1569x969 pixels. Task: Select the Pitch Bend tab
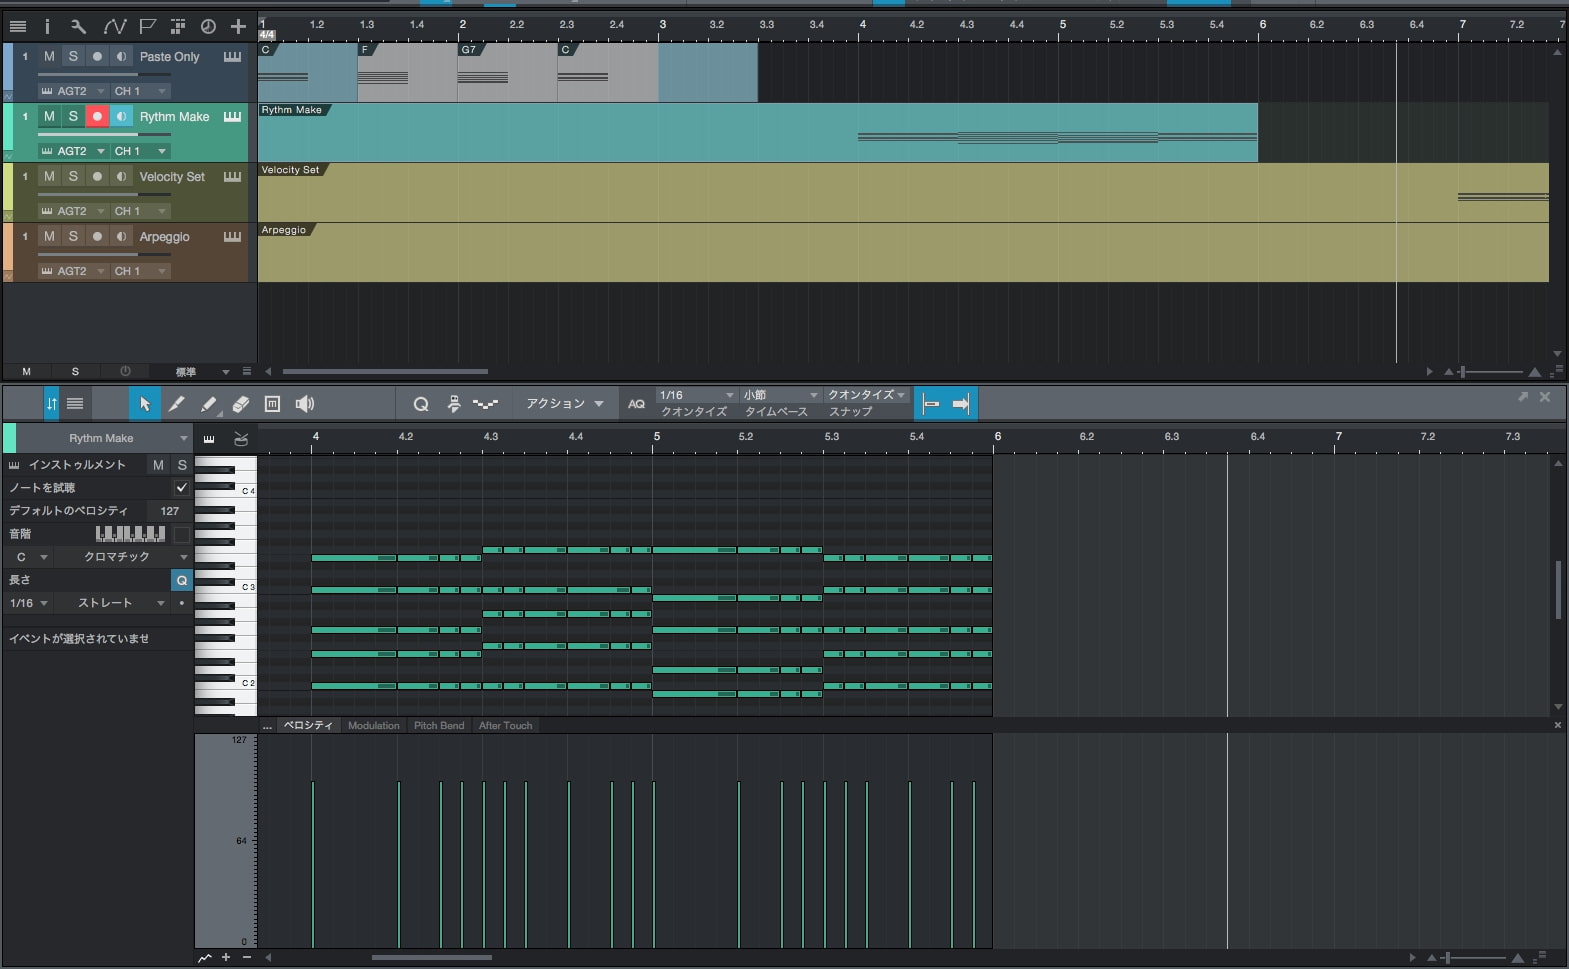pyautogui.click(x=439, y=726)
